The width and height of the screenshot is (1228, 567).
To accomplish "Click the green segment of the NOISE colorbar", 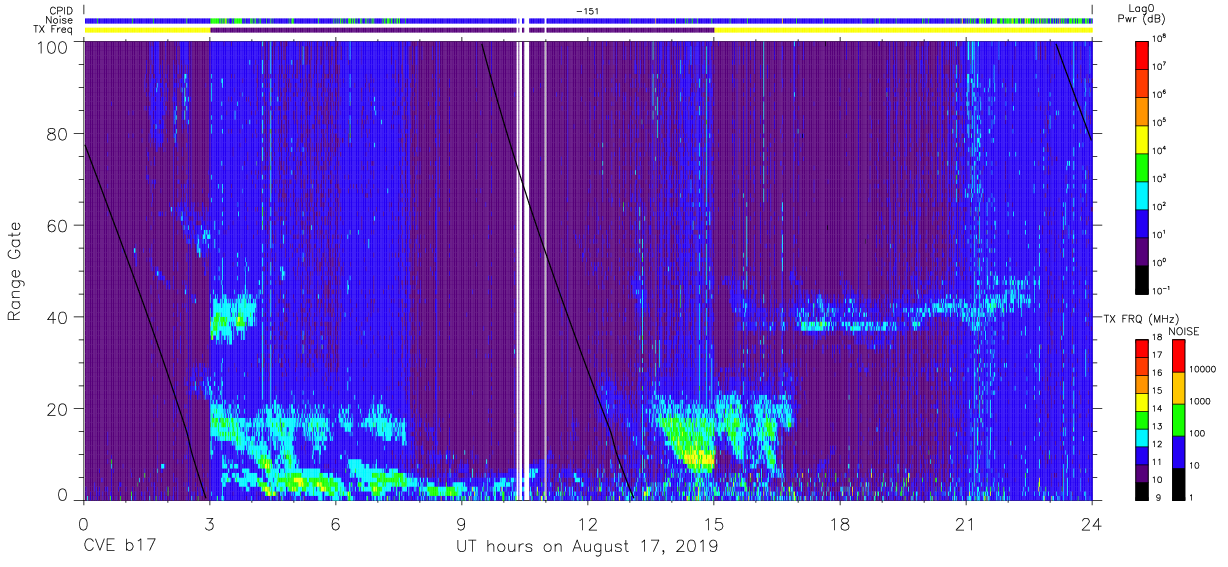I will 1177,419.
